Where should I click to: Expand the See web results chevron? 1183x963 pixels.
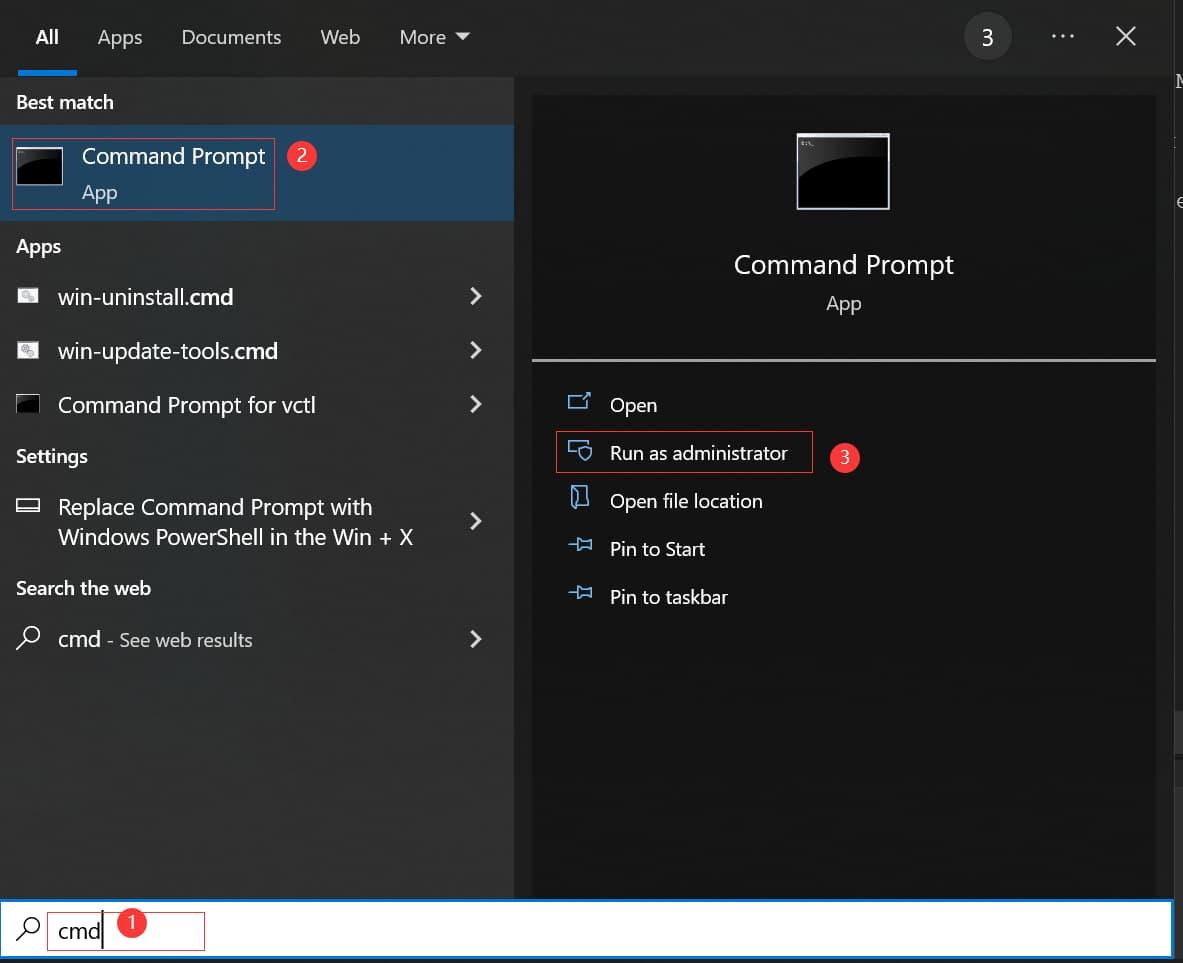(x=476, y=639)
